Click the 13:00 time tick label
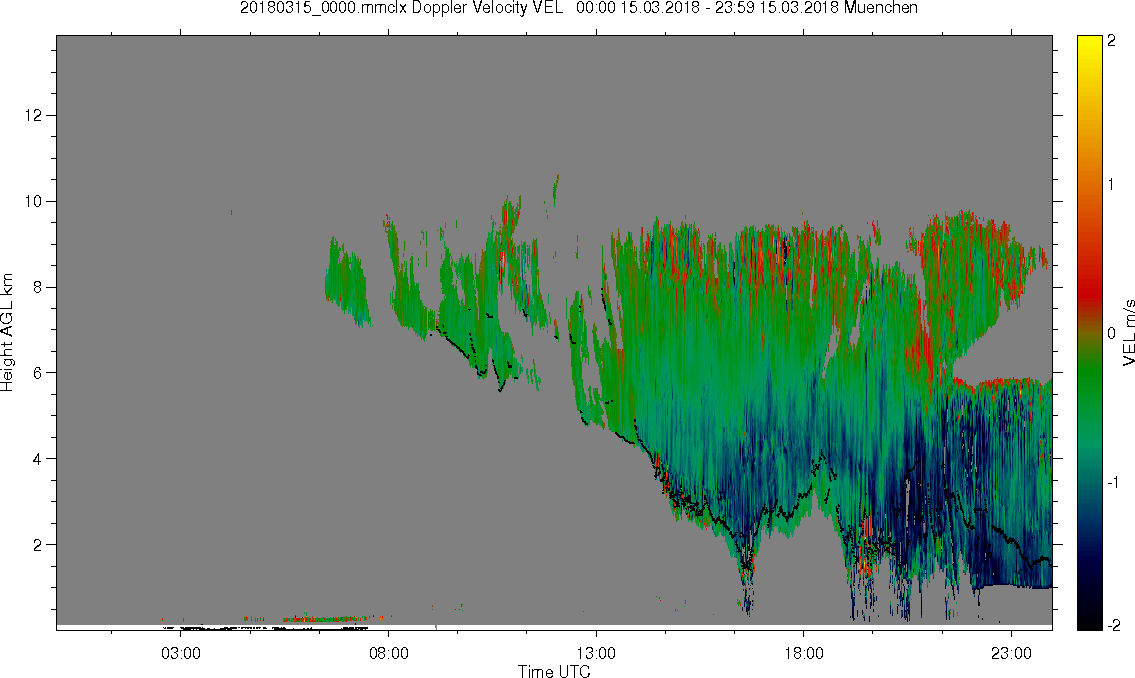 tap(596, 653)
